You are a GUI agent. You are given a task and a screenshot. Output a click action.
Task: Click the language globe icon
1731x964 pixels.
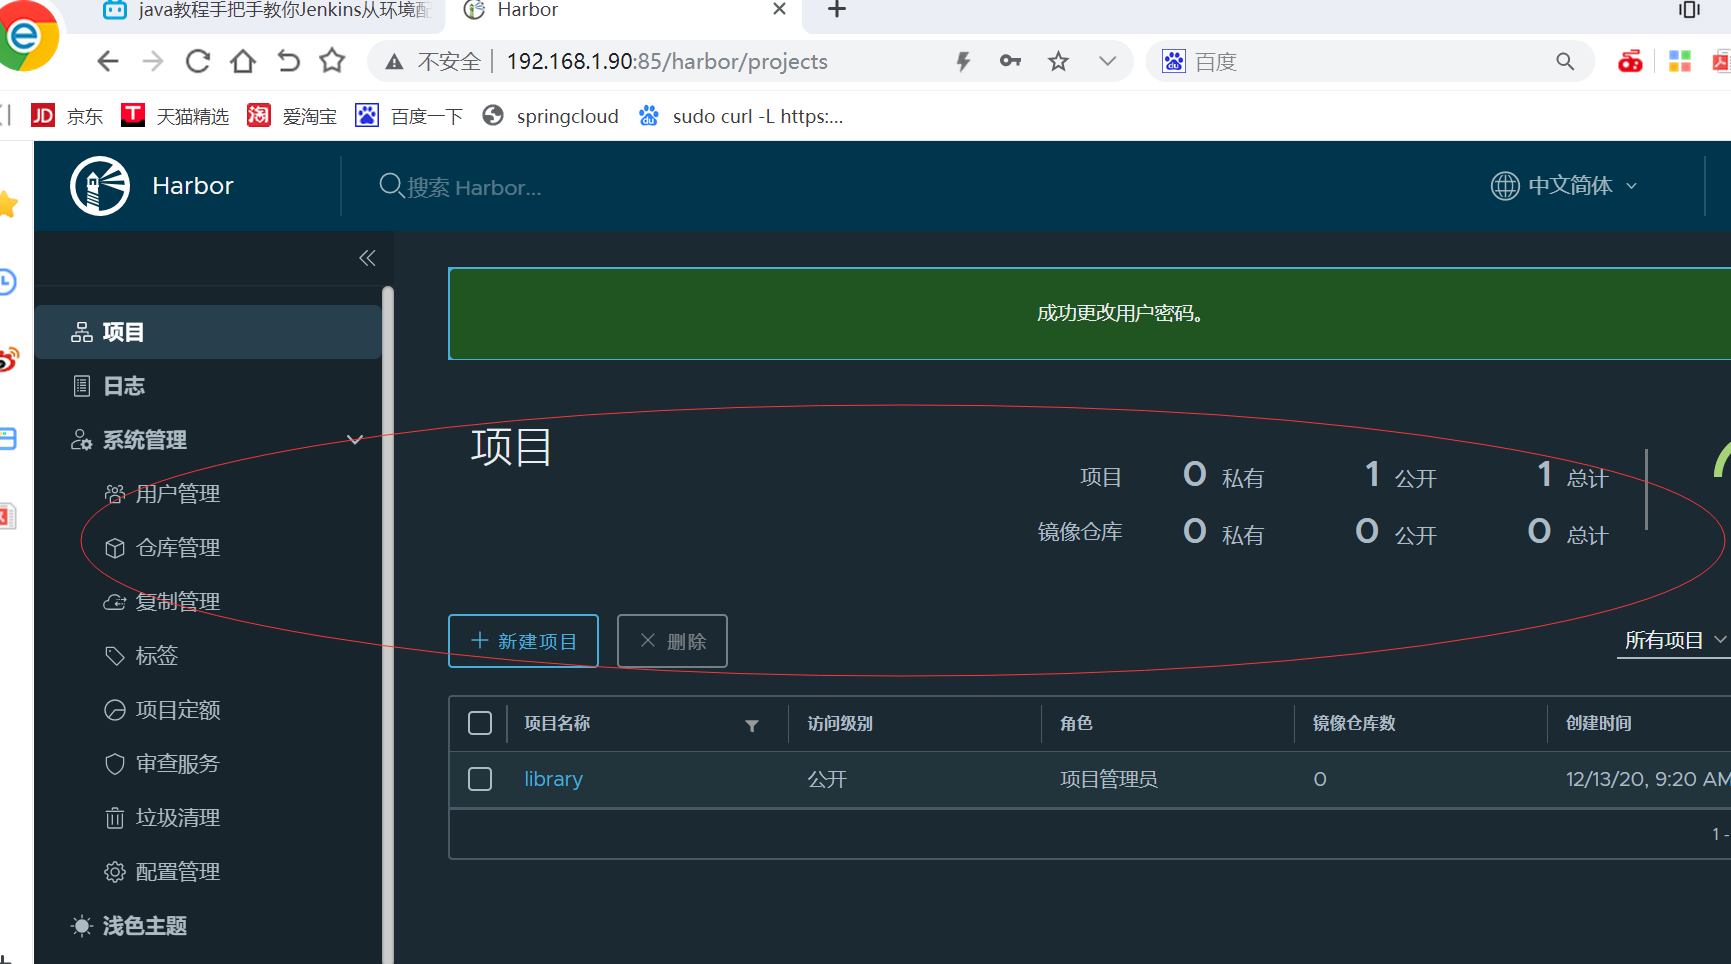tap(1504, 186)
